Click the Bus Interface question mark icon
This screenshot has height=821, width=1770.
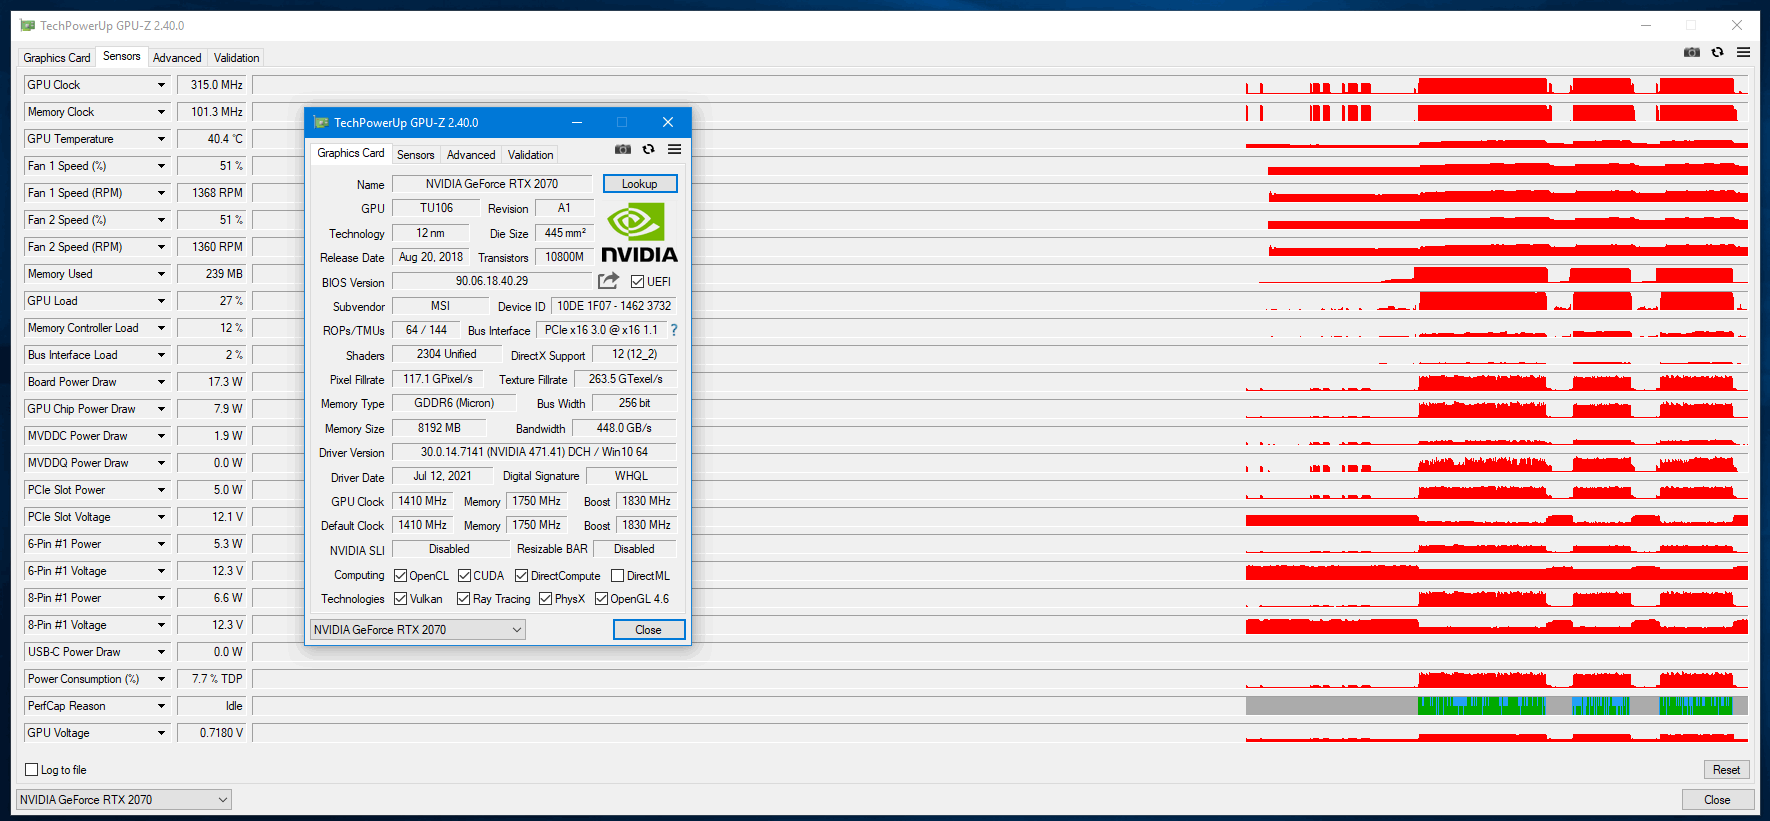[x=674, y=330]
